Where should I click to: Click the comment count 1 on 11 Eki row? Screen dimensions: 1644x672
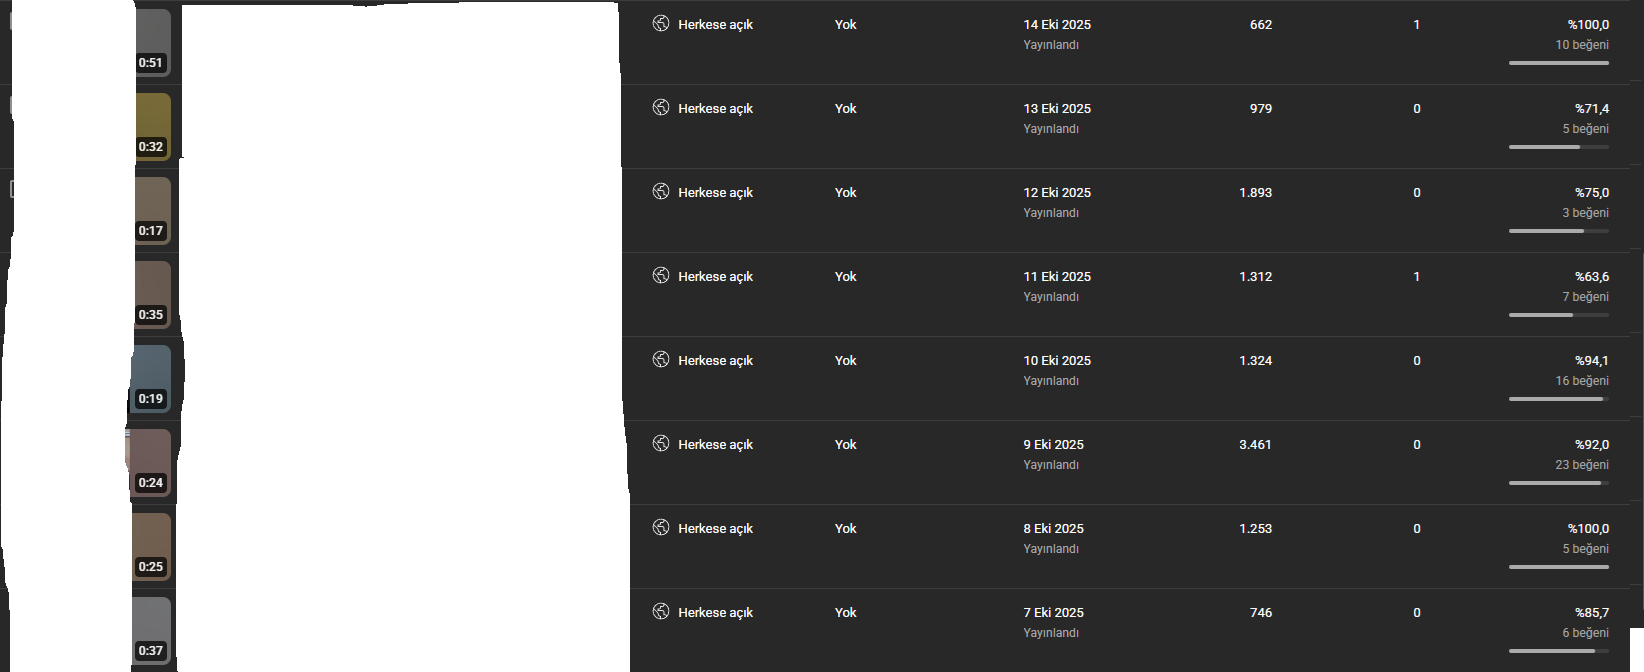click(x=1416, y=277)
